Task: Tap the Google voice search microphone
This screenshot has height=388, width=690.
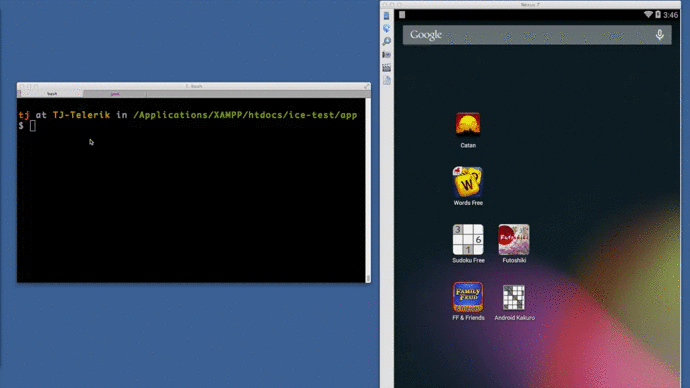Action: (x=659, y=35)
